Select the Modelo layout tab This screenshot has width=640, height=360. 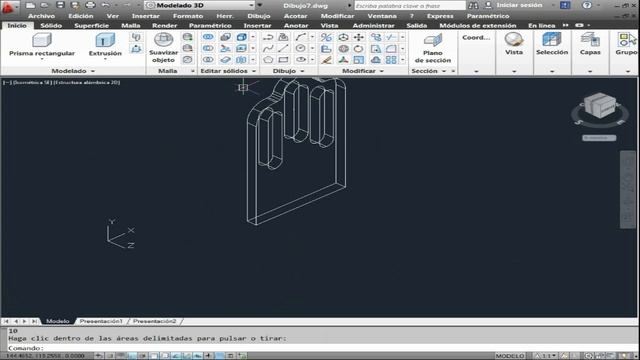coord(57,321)
